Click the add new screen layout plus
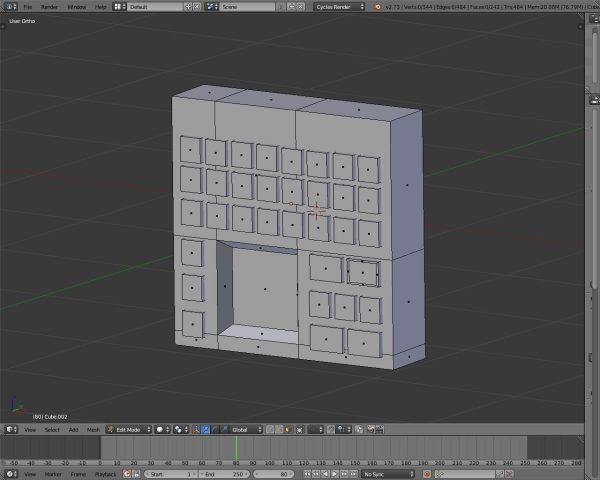600x480 pixels. point(188,7)
